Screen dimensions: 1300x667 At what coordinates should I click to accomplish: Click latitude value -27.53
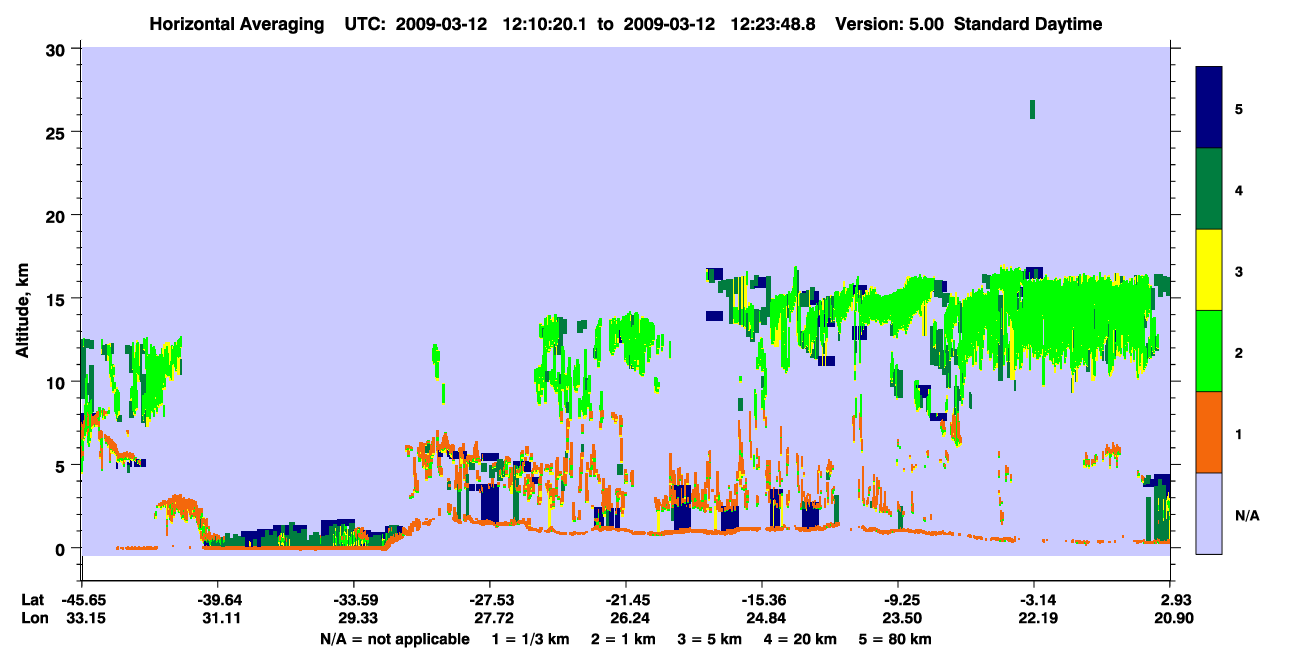click(x=490, y=600)
